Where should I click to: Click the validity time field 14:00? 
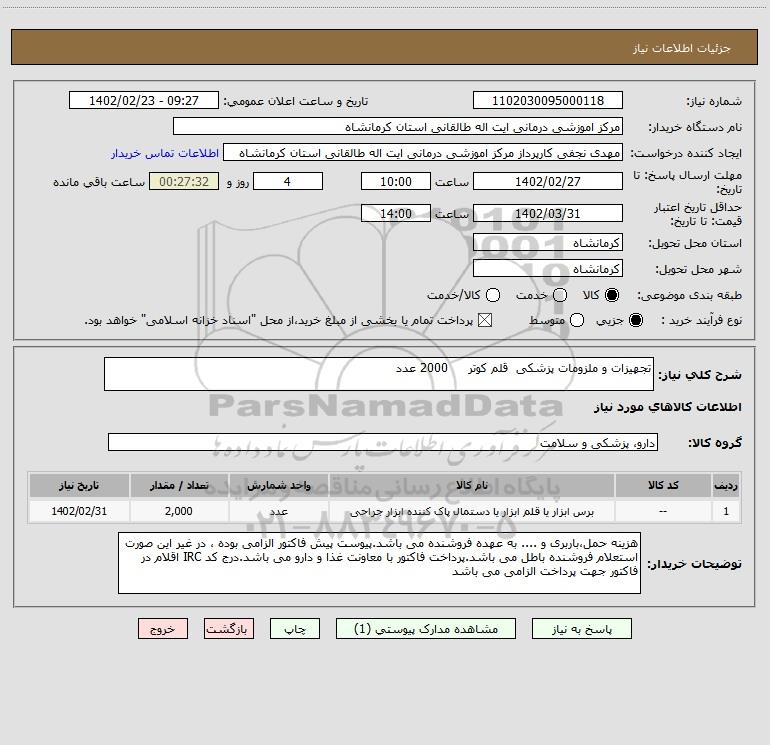coord(396,213)
